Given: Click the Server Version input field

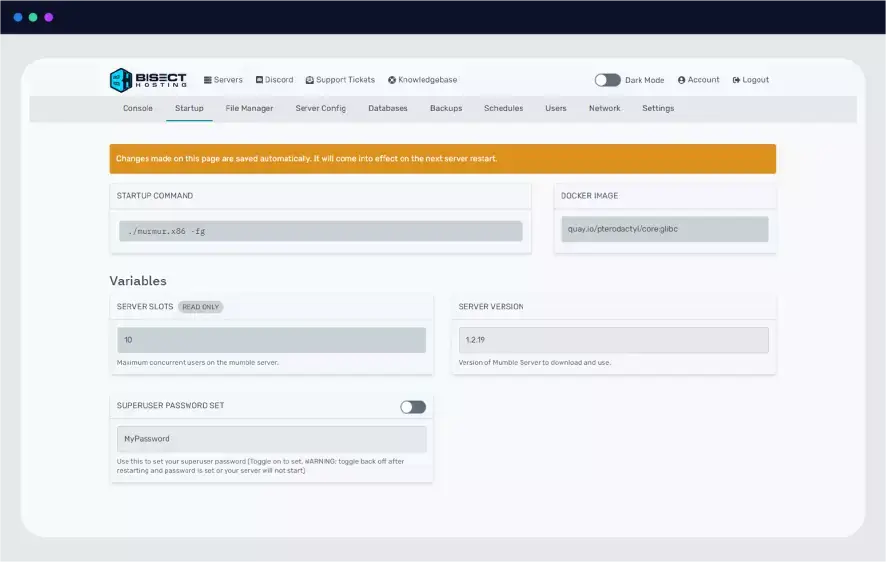Looking at the screenshot, I should (613, 340).
